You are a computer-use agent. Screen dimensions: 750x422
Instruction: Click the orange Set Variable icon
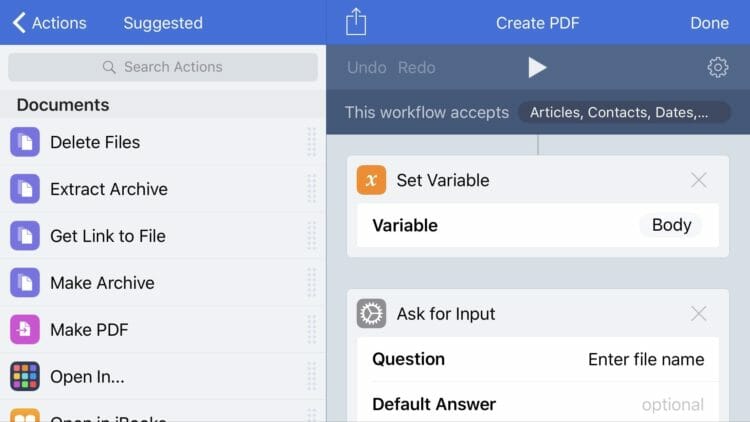371,180
